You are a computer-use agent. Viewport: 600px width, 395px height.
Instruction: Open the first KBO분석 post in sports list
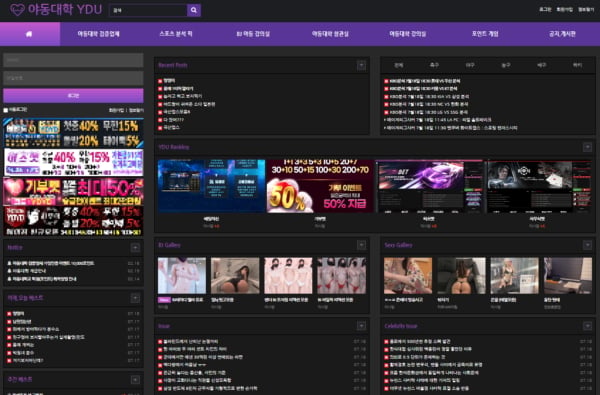(425, 81)
